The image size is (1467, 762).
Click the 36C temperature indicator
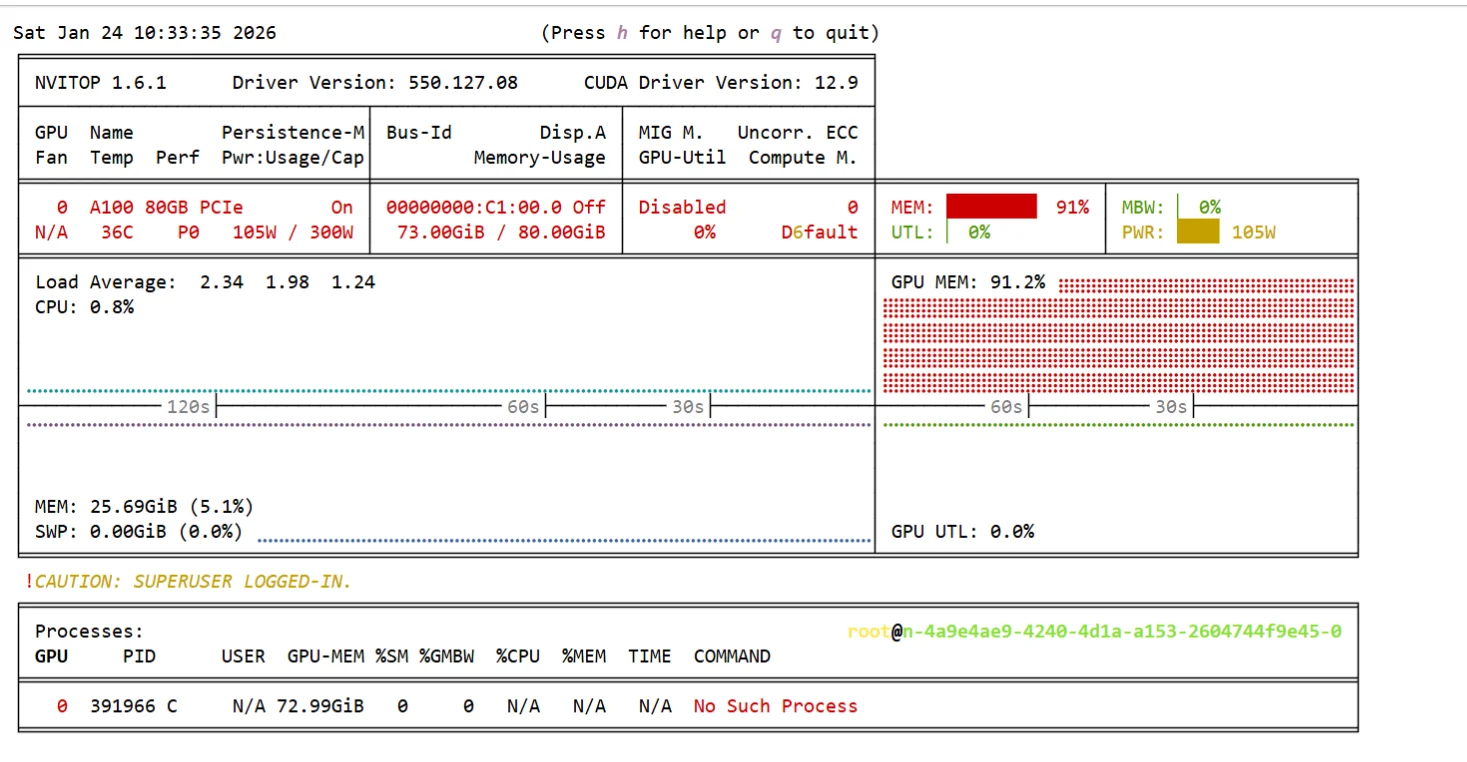pyautogui.click(x=114, y=232)
